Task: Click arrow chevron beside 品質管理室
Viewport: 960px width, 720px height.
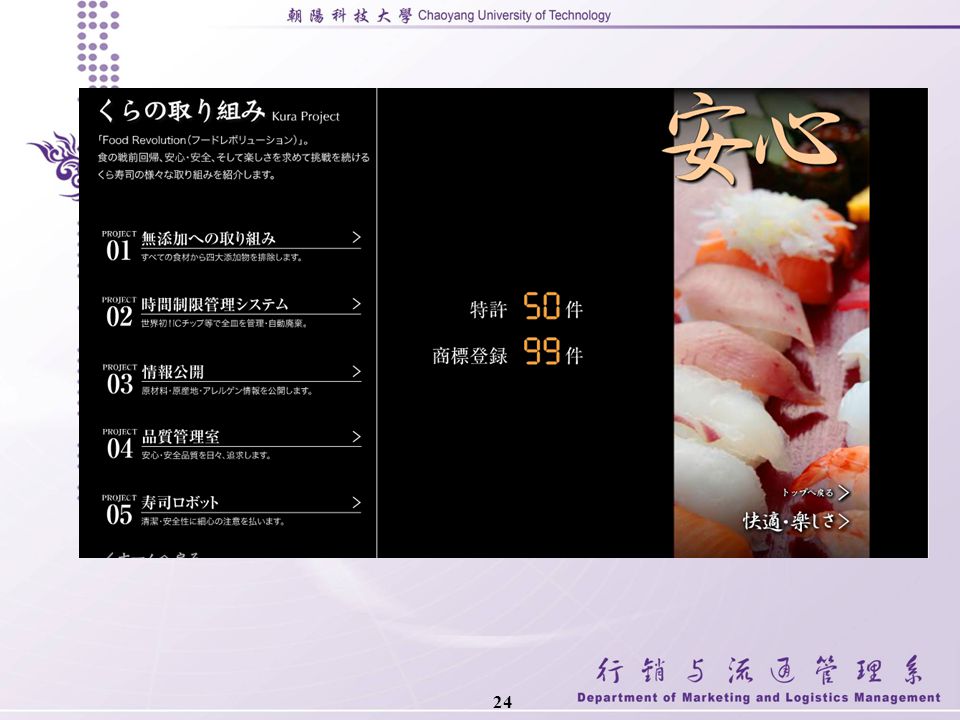Action: coord(356,437)
